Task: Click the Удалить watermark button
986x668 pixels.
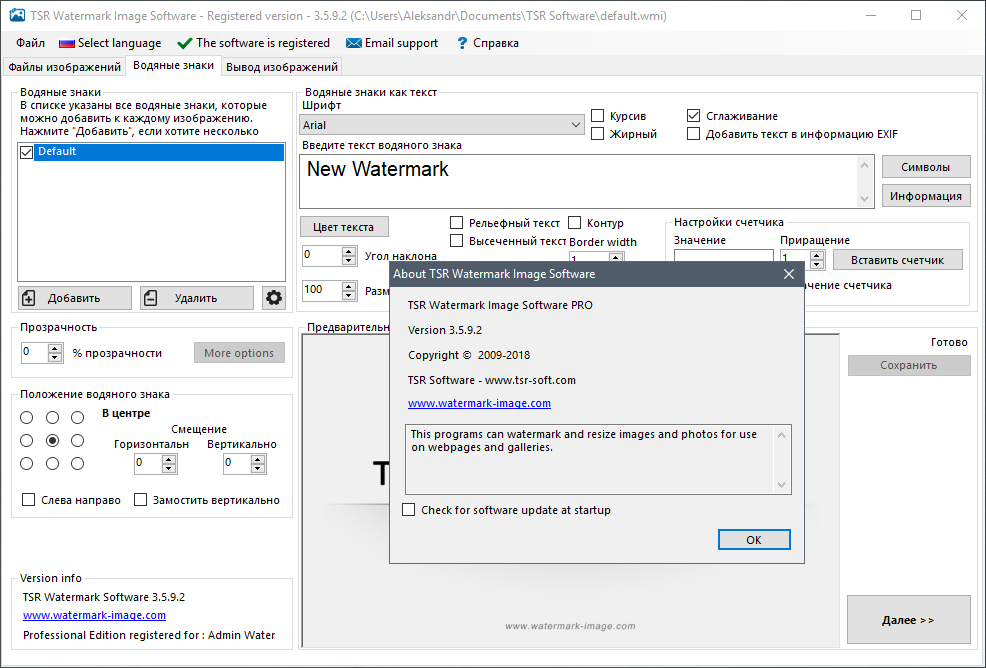Action: pyautogui.click(x=197, y=298)
